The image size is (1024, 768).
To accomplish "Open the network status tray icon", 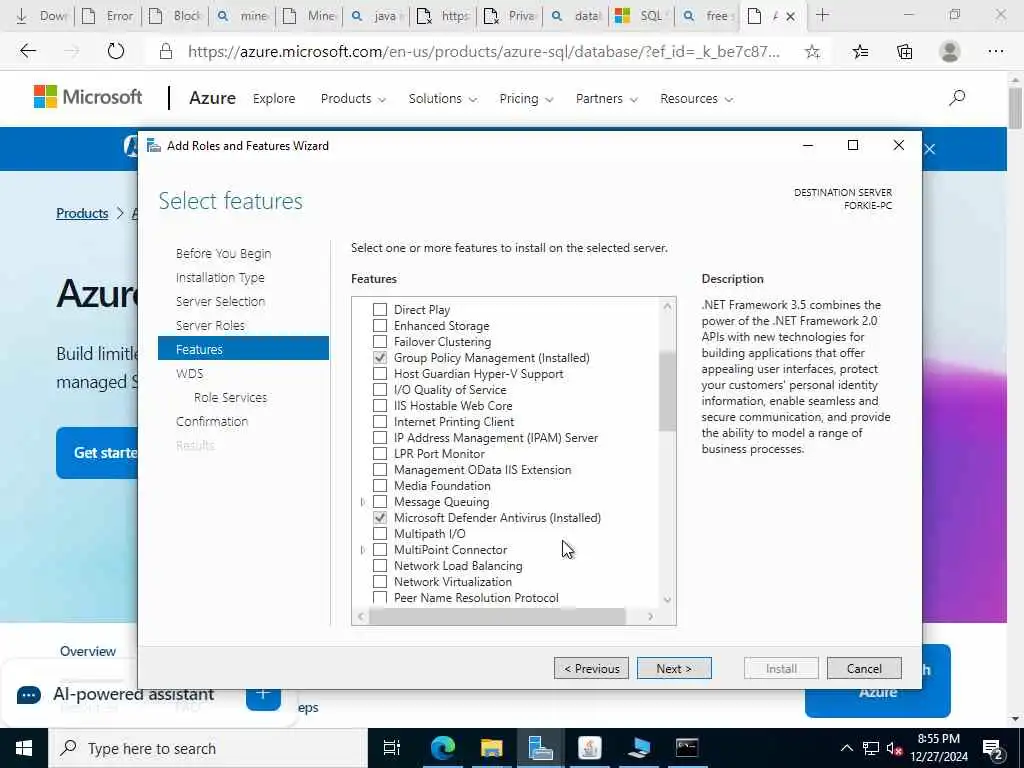I will pos(870,748).
